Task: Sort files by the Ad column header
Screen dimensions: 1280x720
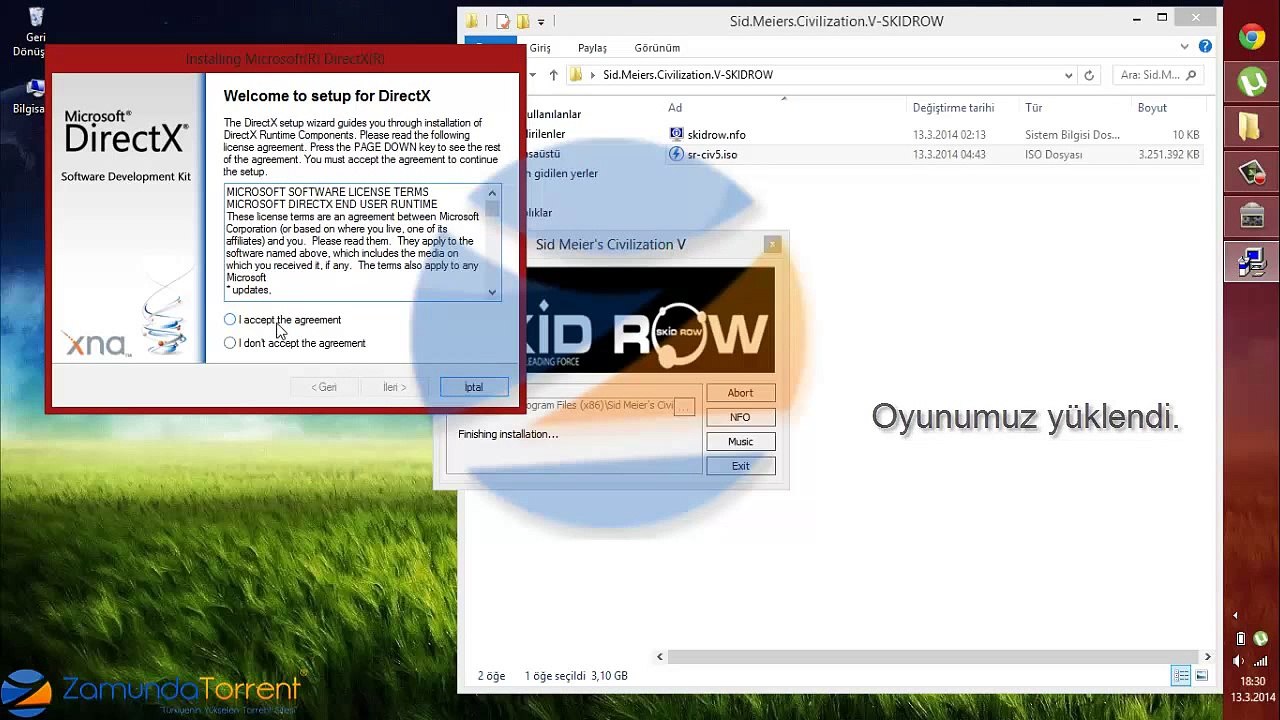Action: point(675,108)
